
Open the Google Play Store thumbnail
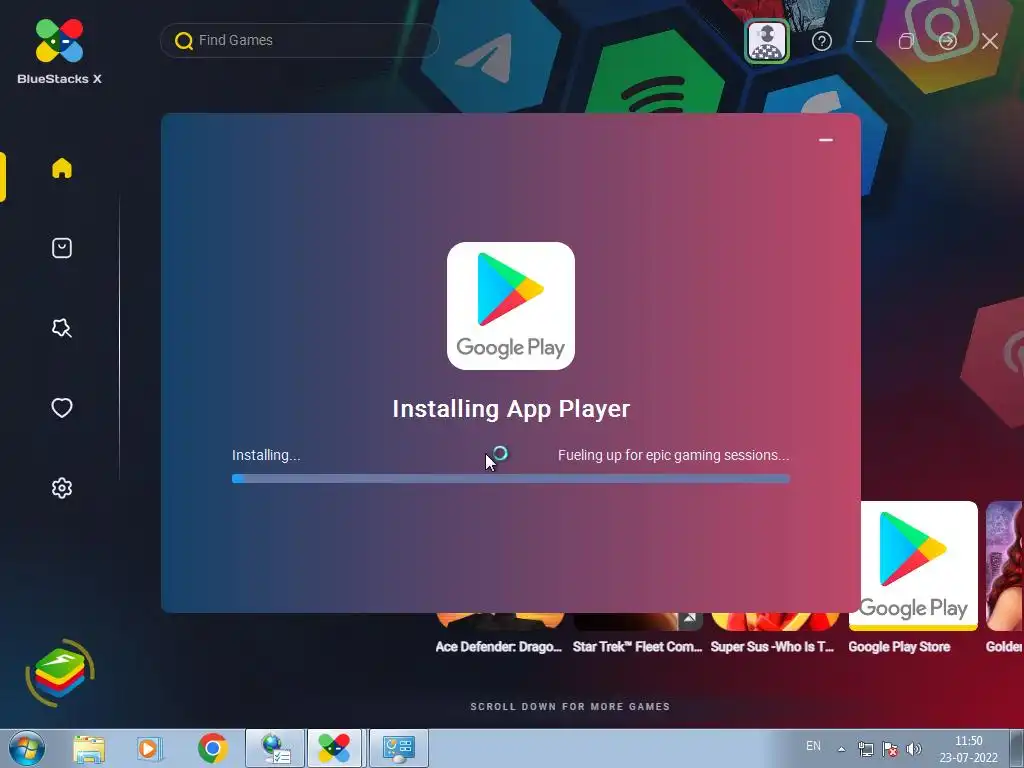pyautogui.click(x=913, y=566)
